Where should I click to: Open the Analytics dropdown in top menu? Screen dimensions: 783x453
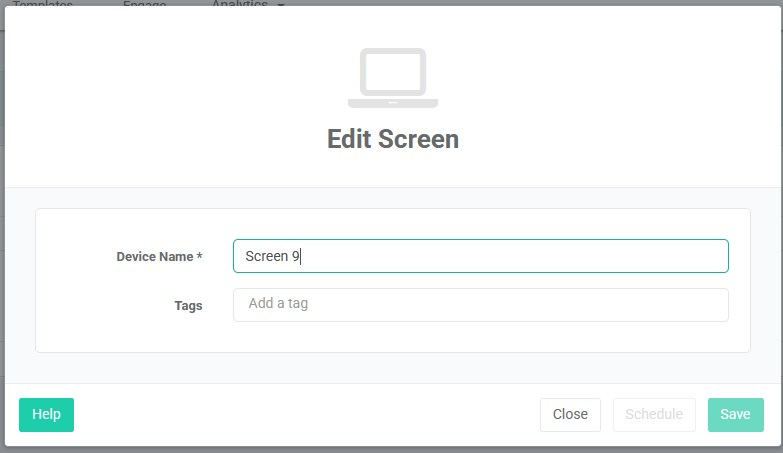pyautogui.click(x=248, y=4)
